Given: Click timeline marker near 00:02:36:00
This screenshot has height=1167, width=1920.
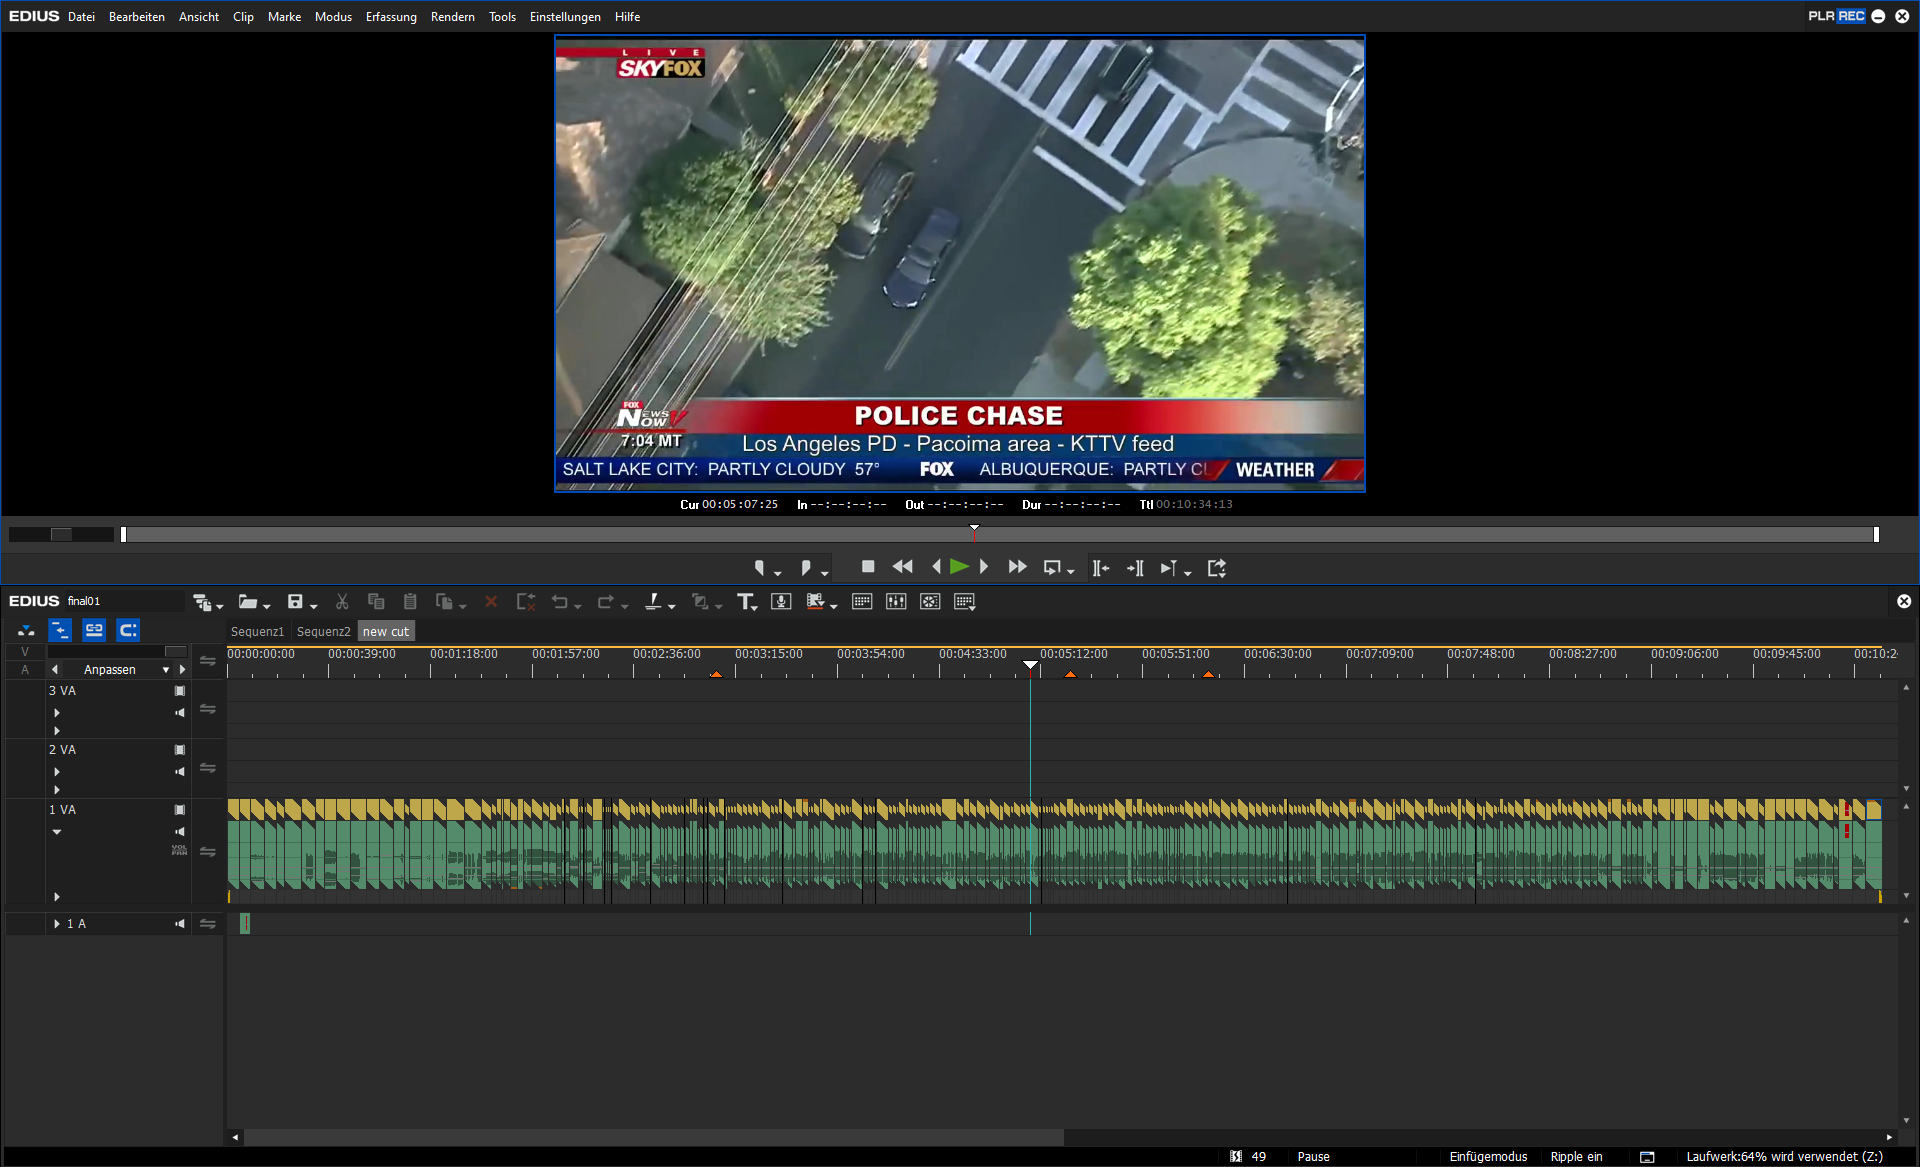Looking at the screenshot, I should pyautogui.click(x=716, y=675).
